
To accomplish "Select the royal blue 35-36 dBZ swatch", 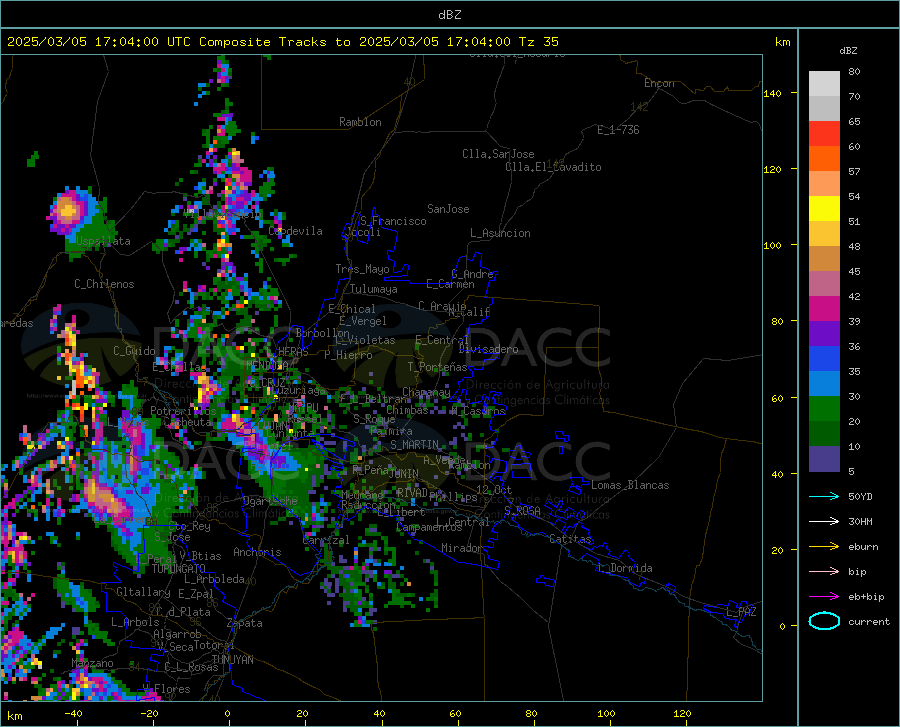I will click(x=824, y=358).
